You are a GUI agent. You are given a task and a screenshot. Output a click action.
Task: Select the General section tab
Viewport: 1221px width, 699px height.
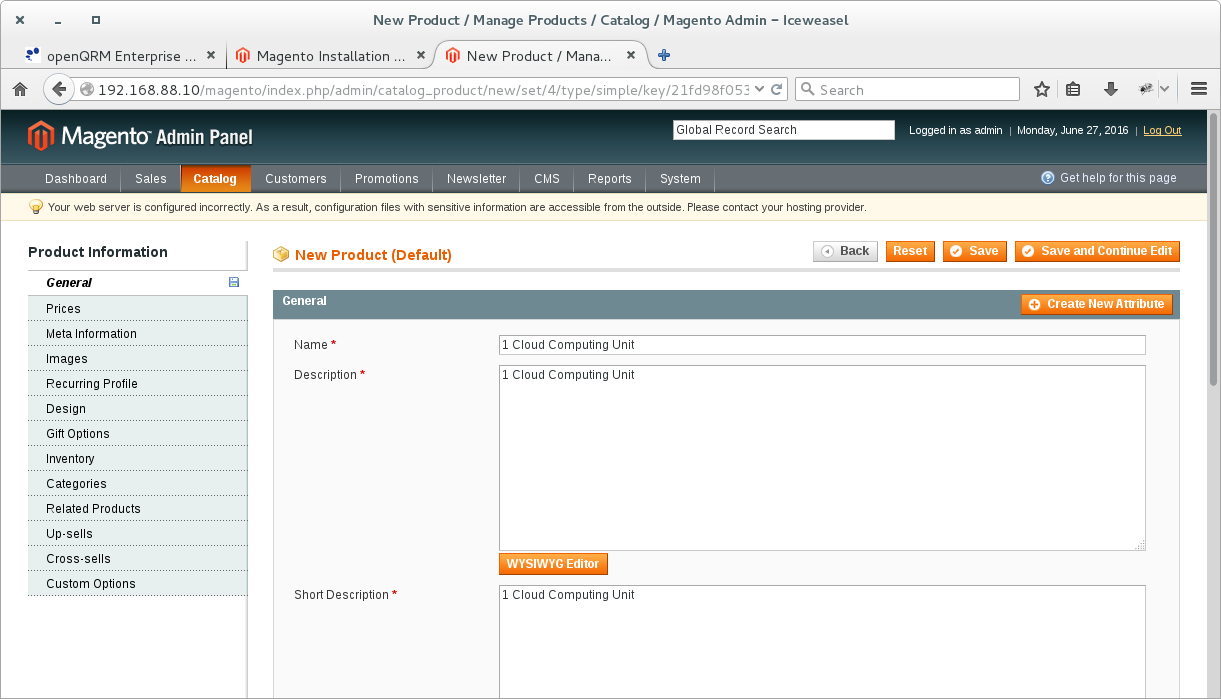[x=137, y=283]
